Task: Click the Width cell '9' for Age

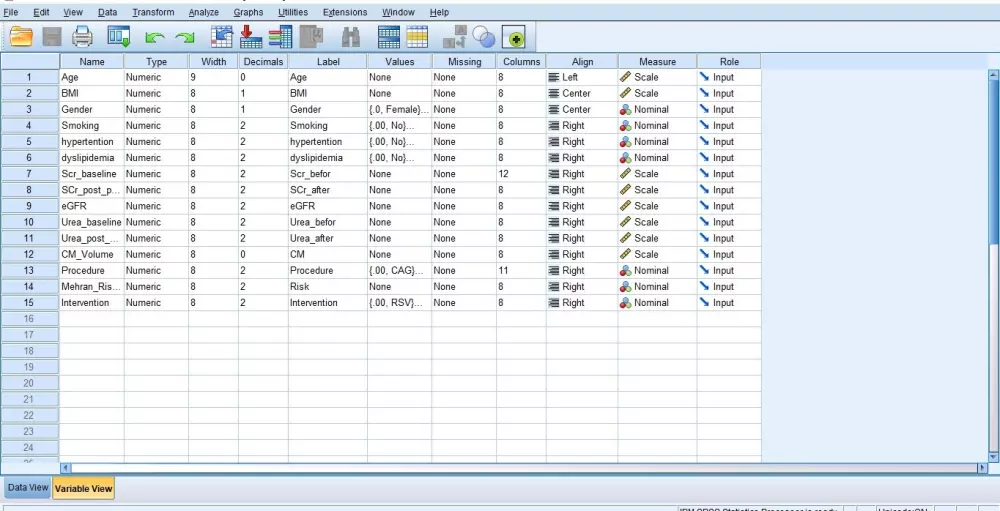Action: coord(214,77)
